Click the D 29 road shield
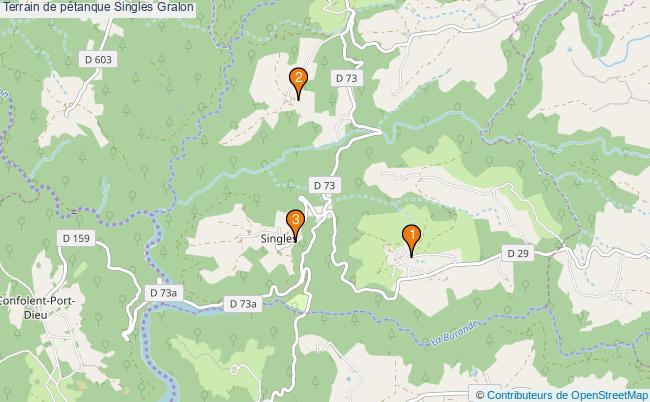The height and width of the screenshot is (402, 650). [x=518, y=253]
